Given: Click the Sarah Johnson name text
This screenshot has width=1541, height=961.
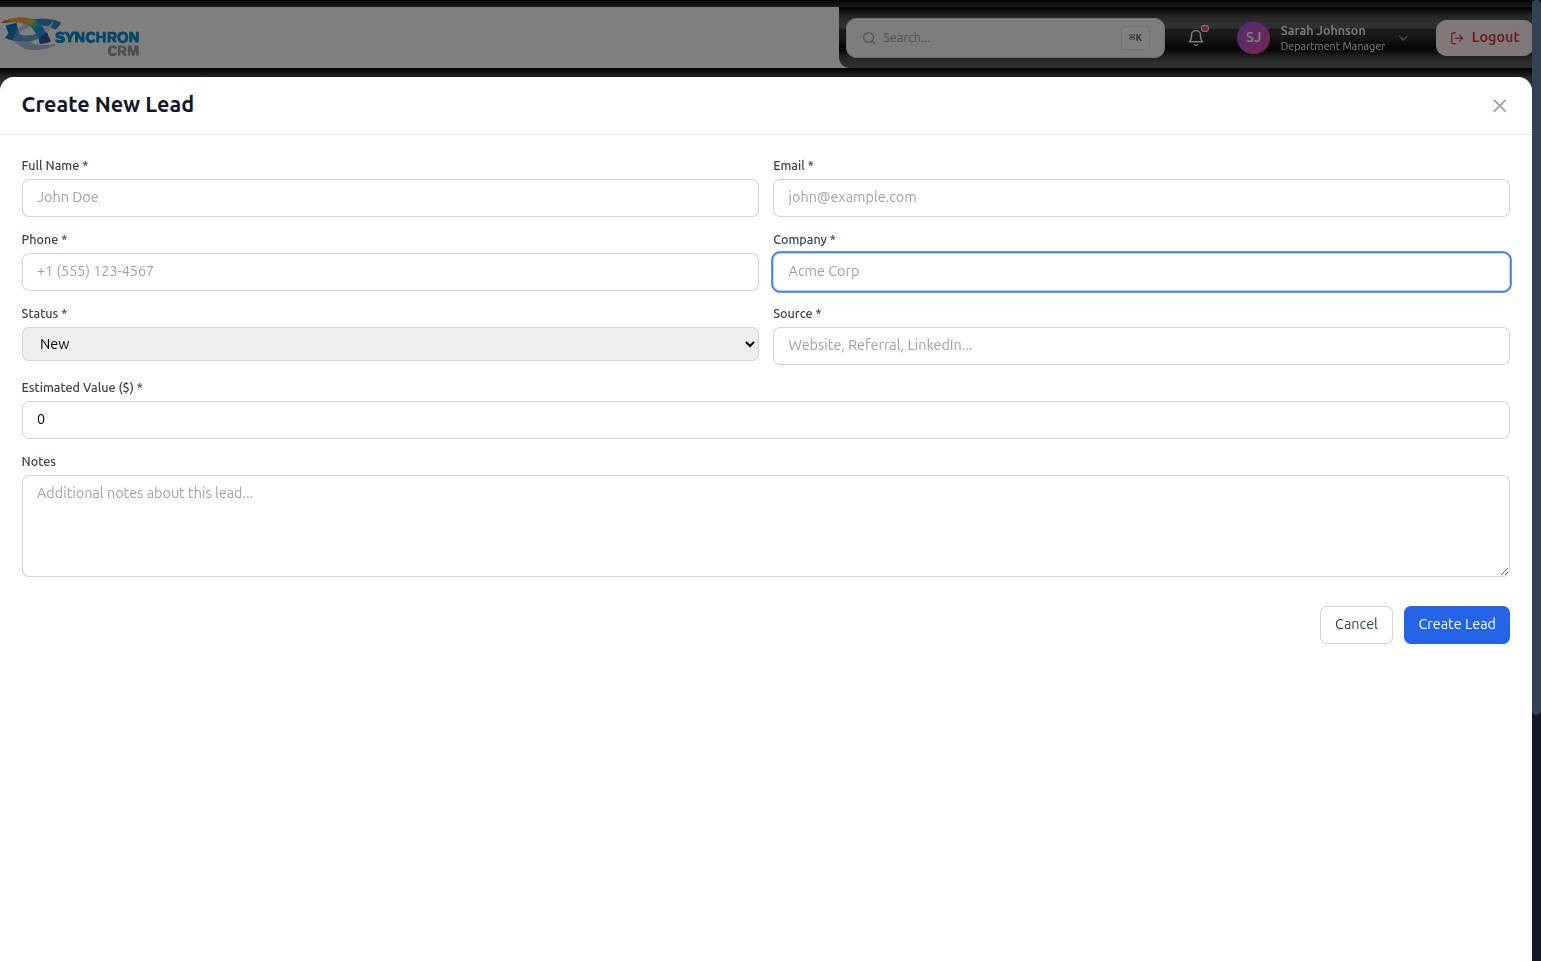Looking at the screenshot, I should click(x=1322, y=31).
